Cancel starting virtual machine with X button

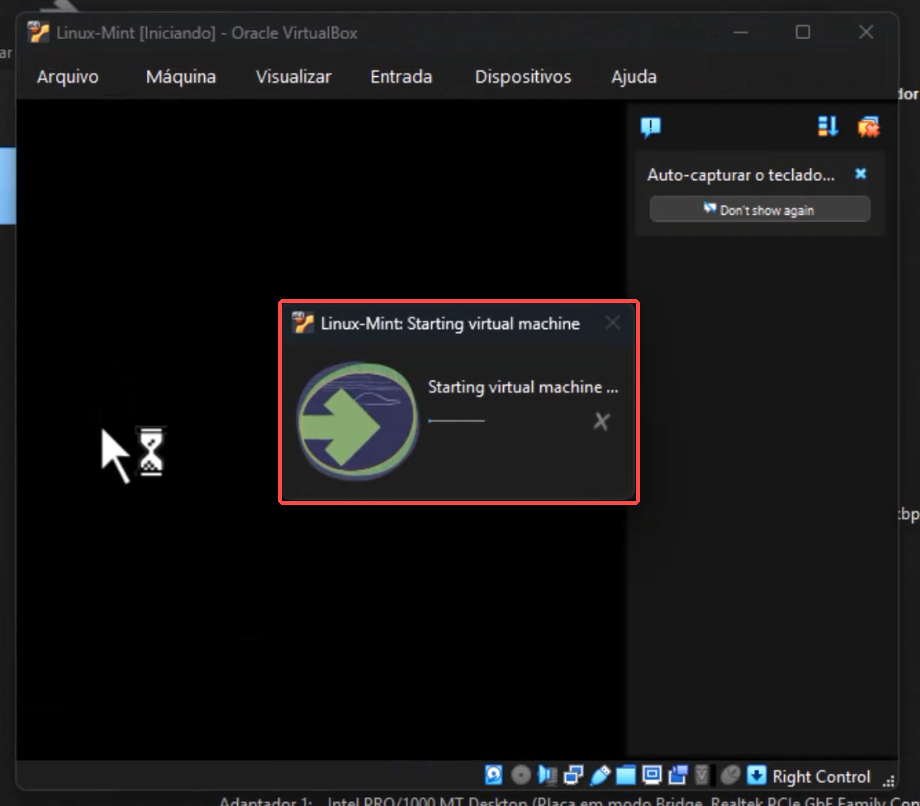pos(601,421)
